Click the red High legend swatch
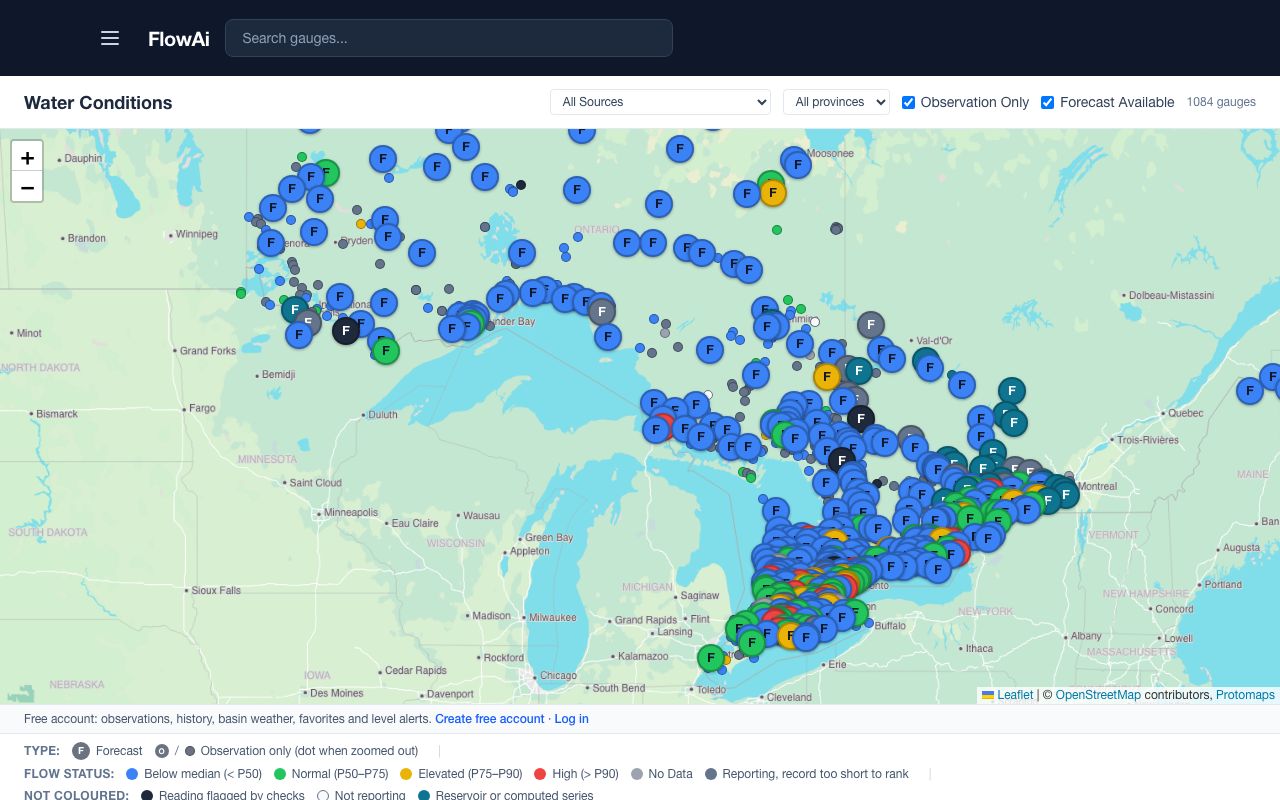The height and width of the screenshot is (800, 1280). pyautogui.click(x=540, y=774)
